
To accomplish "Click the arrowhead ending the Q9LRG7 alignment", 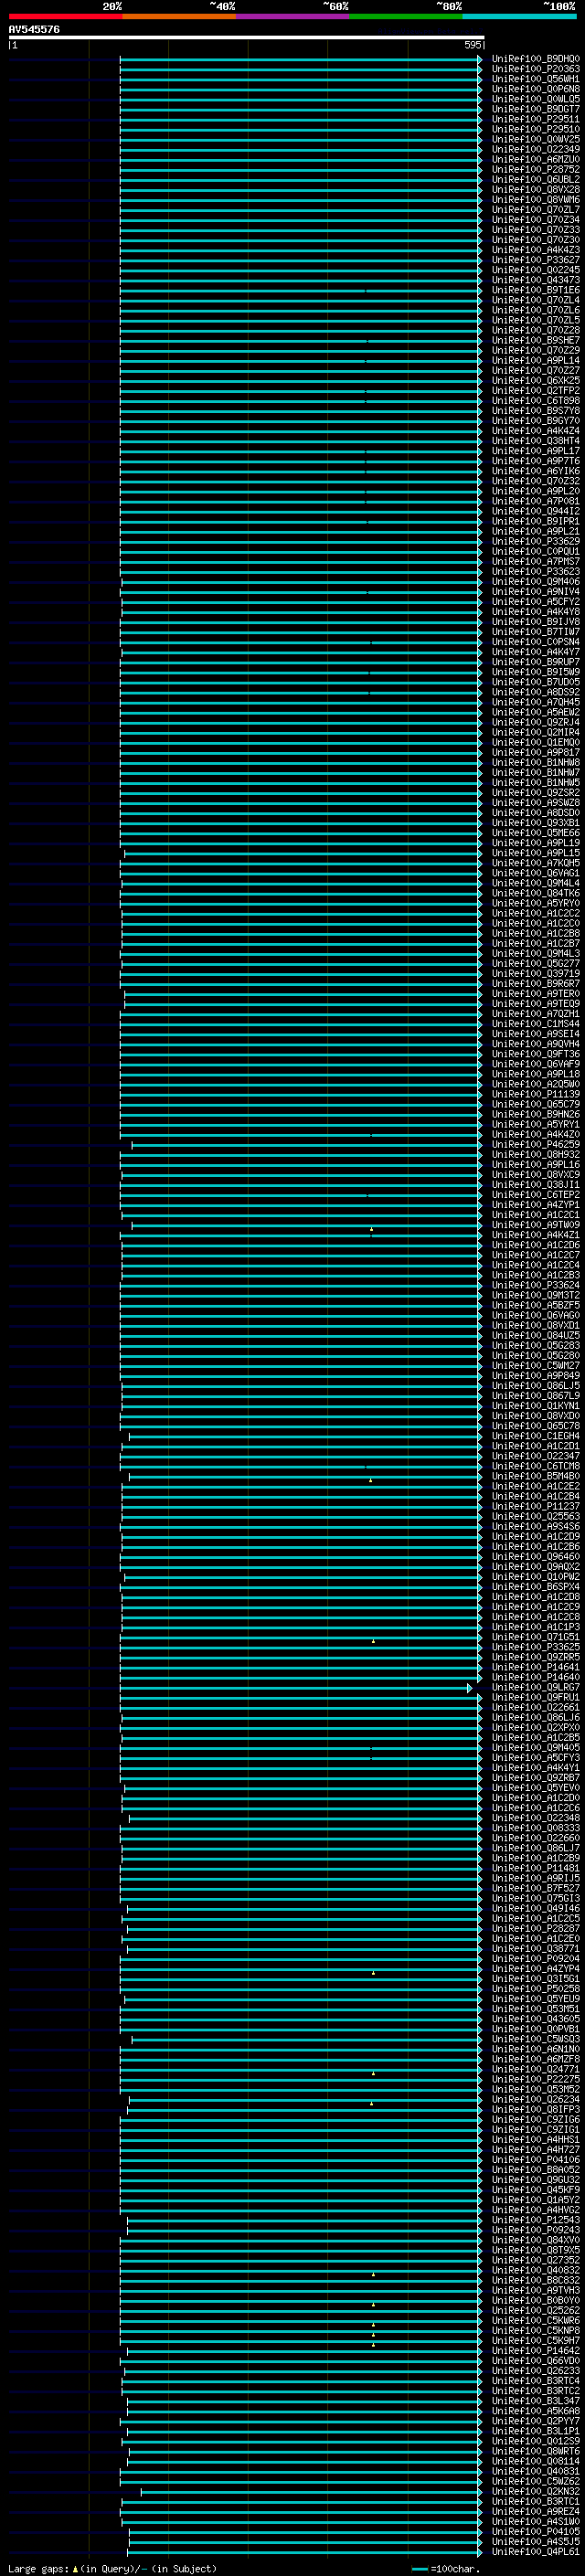I will (x=470, y=1687).
